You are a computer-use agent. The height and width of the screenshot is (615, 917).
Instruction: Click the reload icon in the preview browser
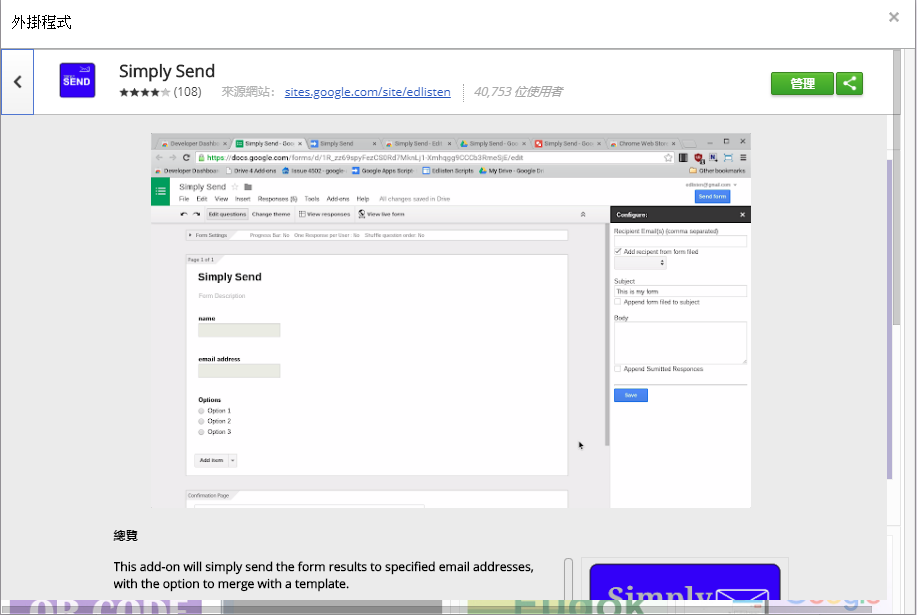tap(186, 157)
